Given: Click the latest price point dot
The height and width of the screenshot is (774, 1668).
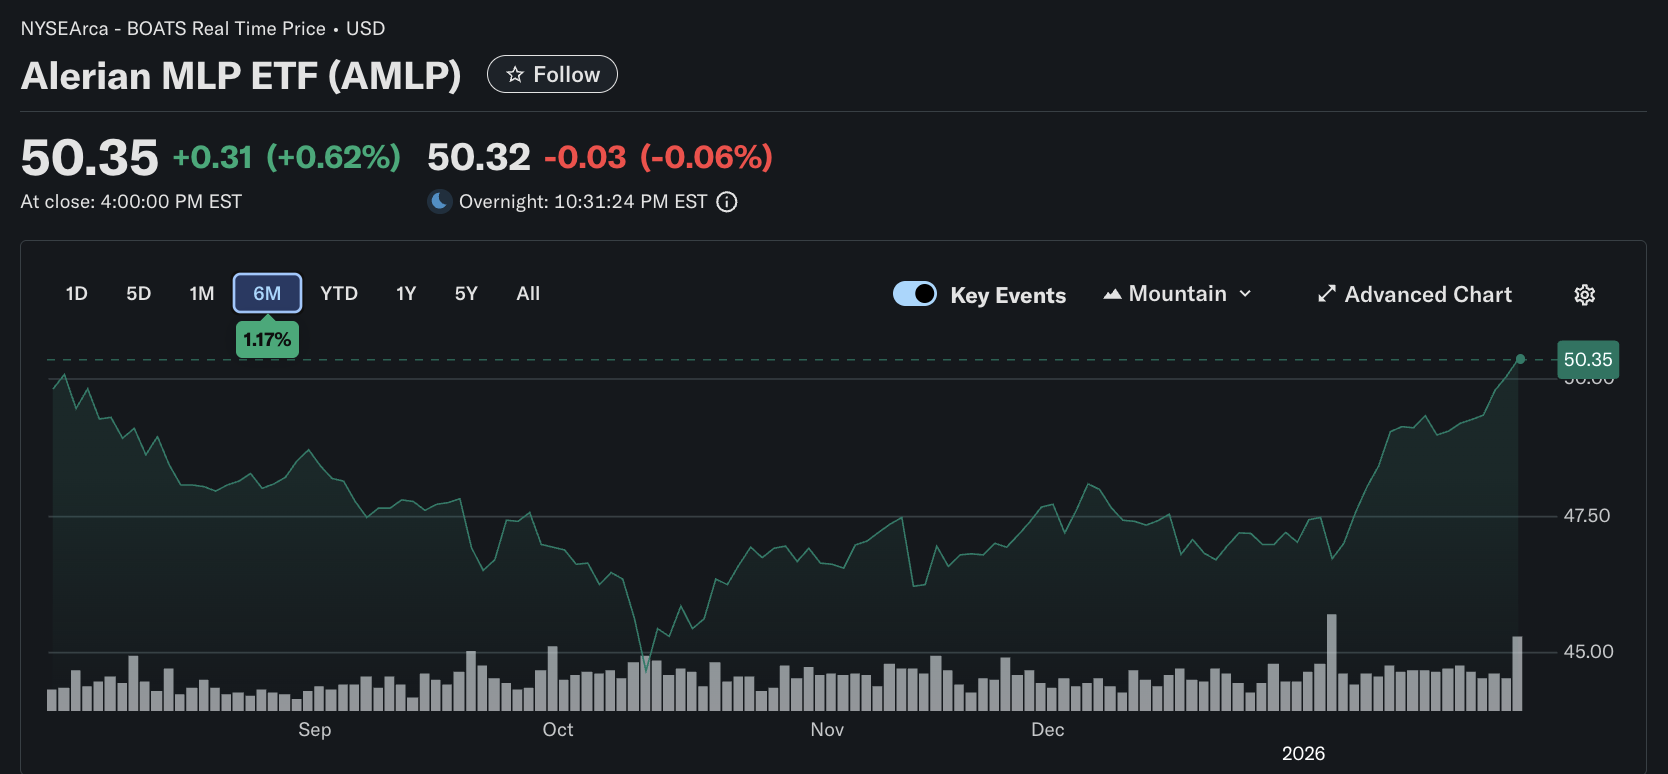Looking at the screenshot, I should coord(1520,359).
